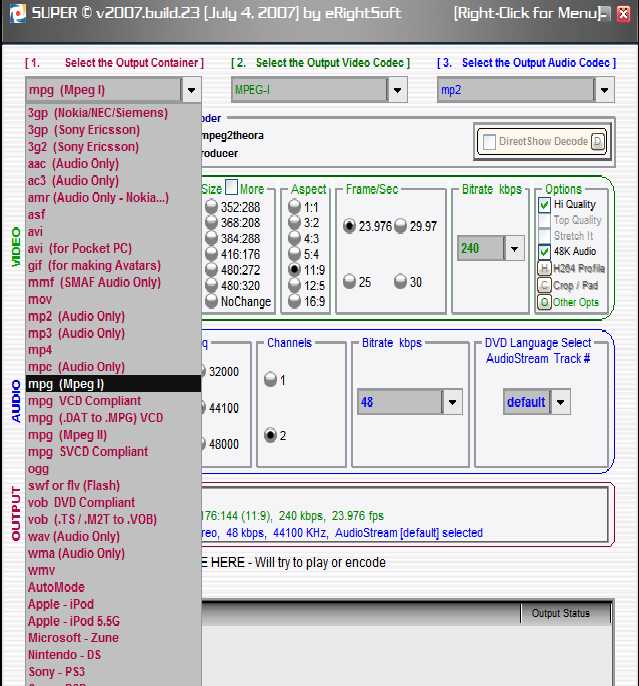
Task: Choose vob DVD Compliant container
Action: (113, 503)
